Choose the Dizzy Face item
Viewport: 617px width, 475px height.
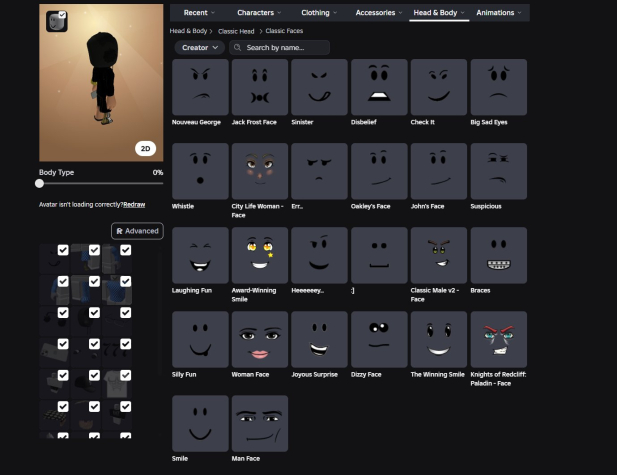(x=379, y=339)
